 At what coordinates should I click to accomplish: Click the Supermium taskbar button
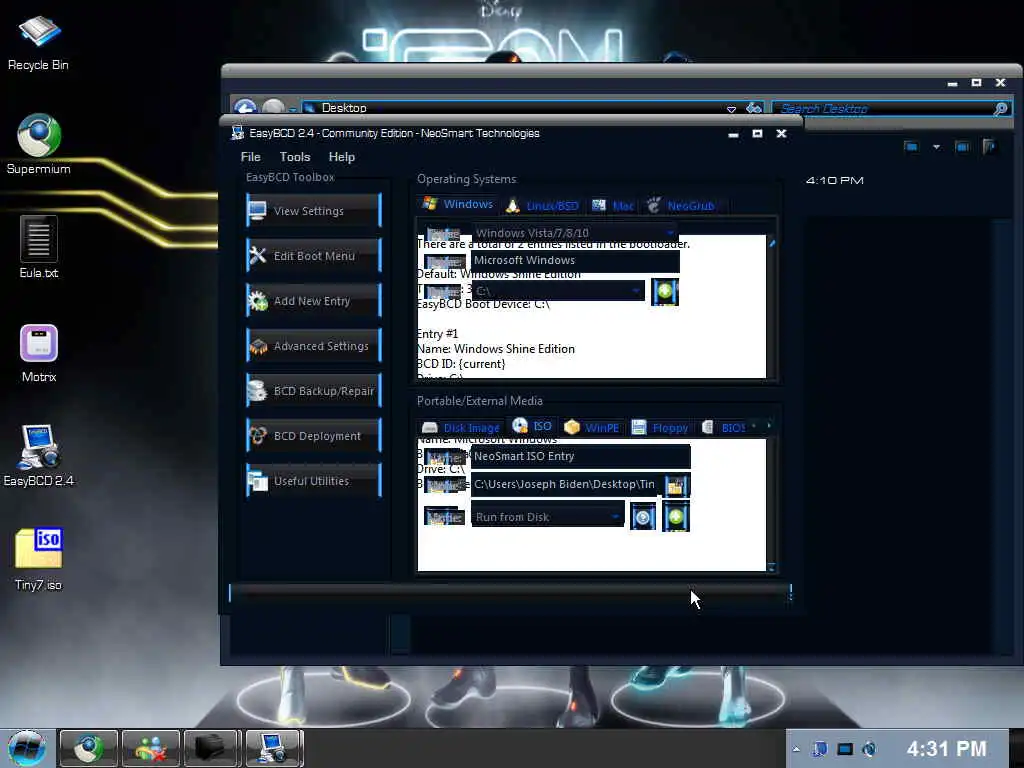click(88, 748)
